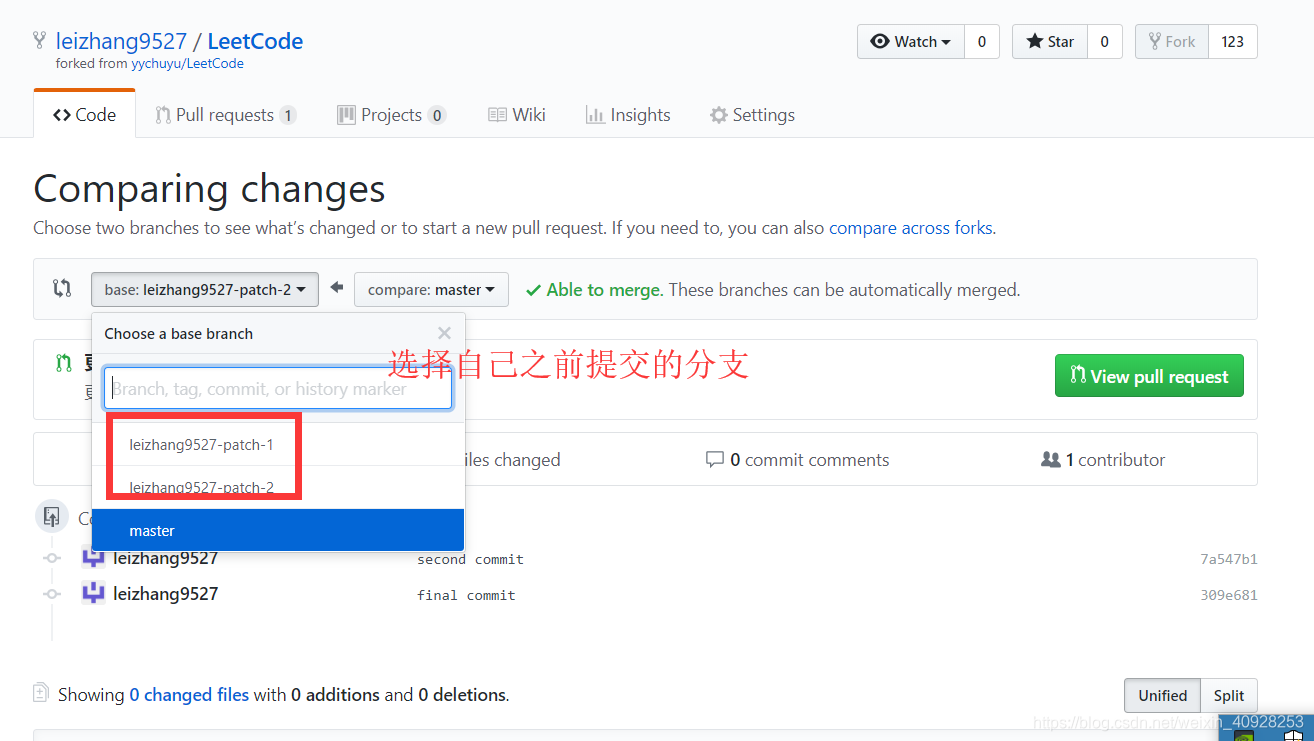The image size is (1314, 741).
Task: Star the repository
Action: [1050, 41]
